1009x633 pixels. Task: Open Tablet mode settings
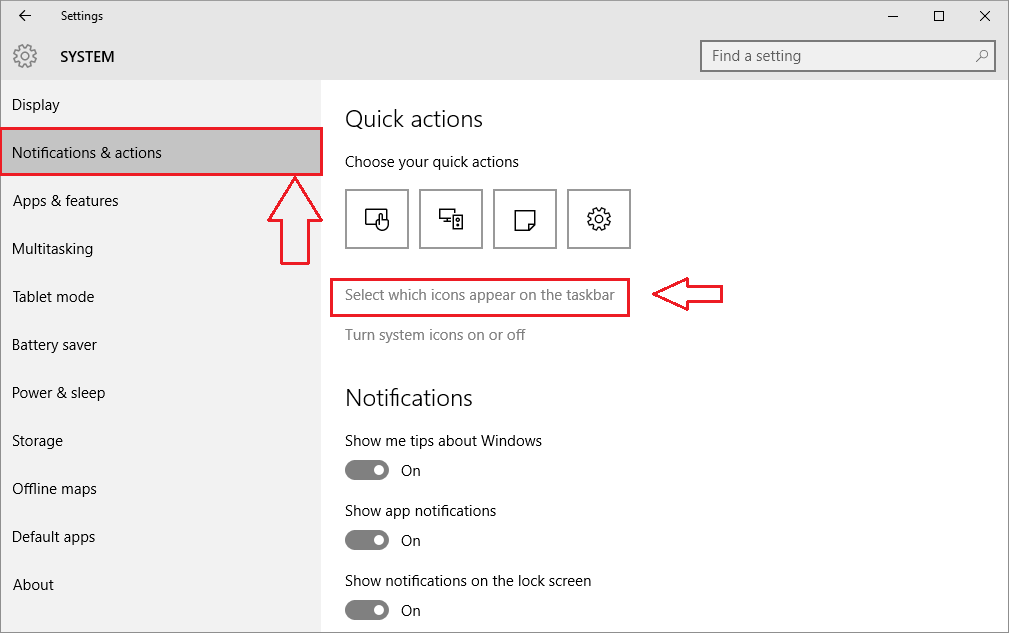point(161,297)
